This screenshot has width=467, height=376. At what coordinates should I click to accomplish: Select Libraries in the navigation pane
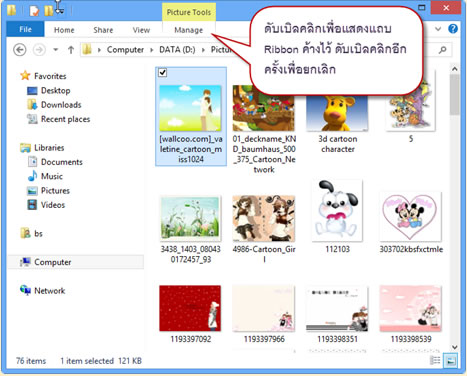click(x=49, y=148)
